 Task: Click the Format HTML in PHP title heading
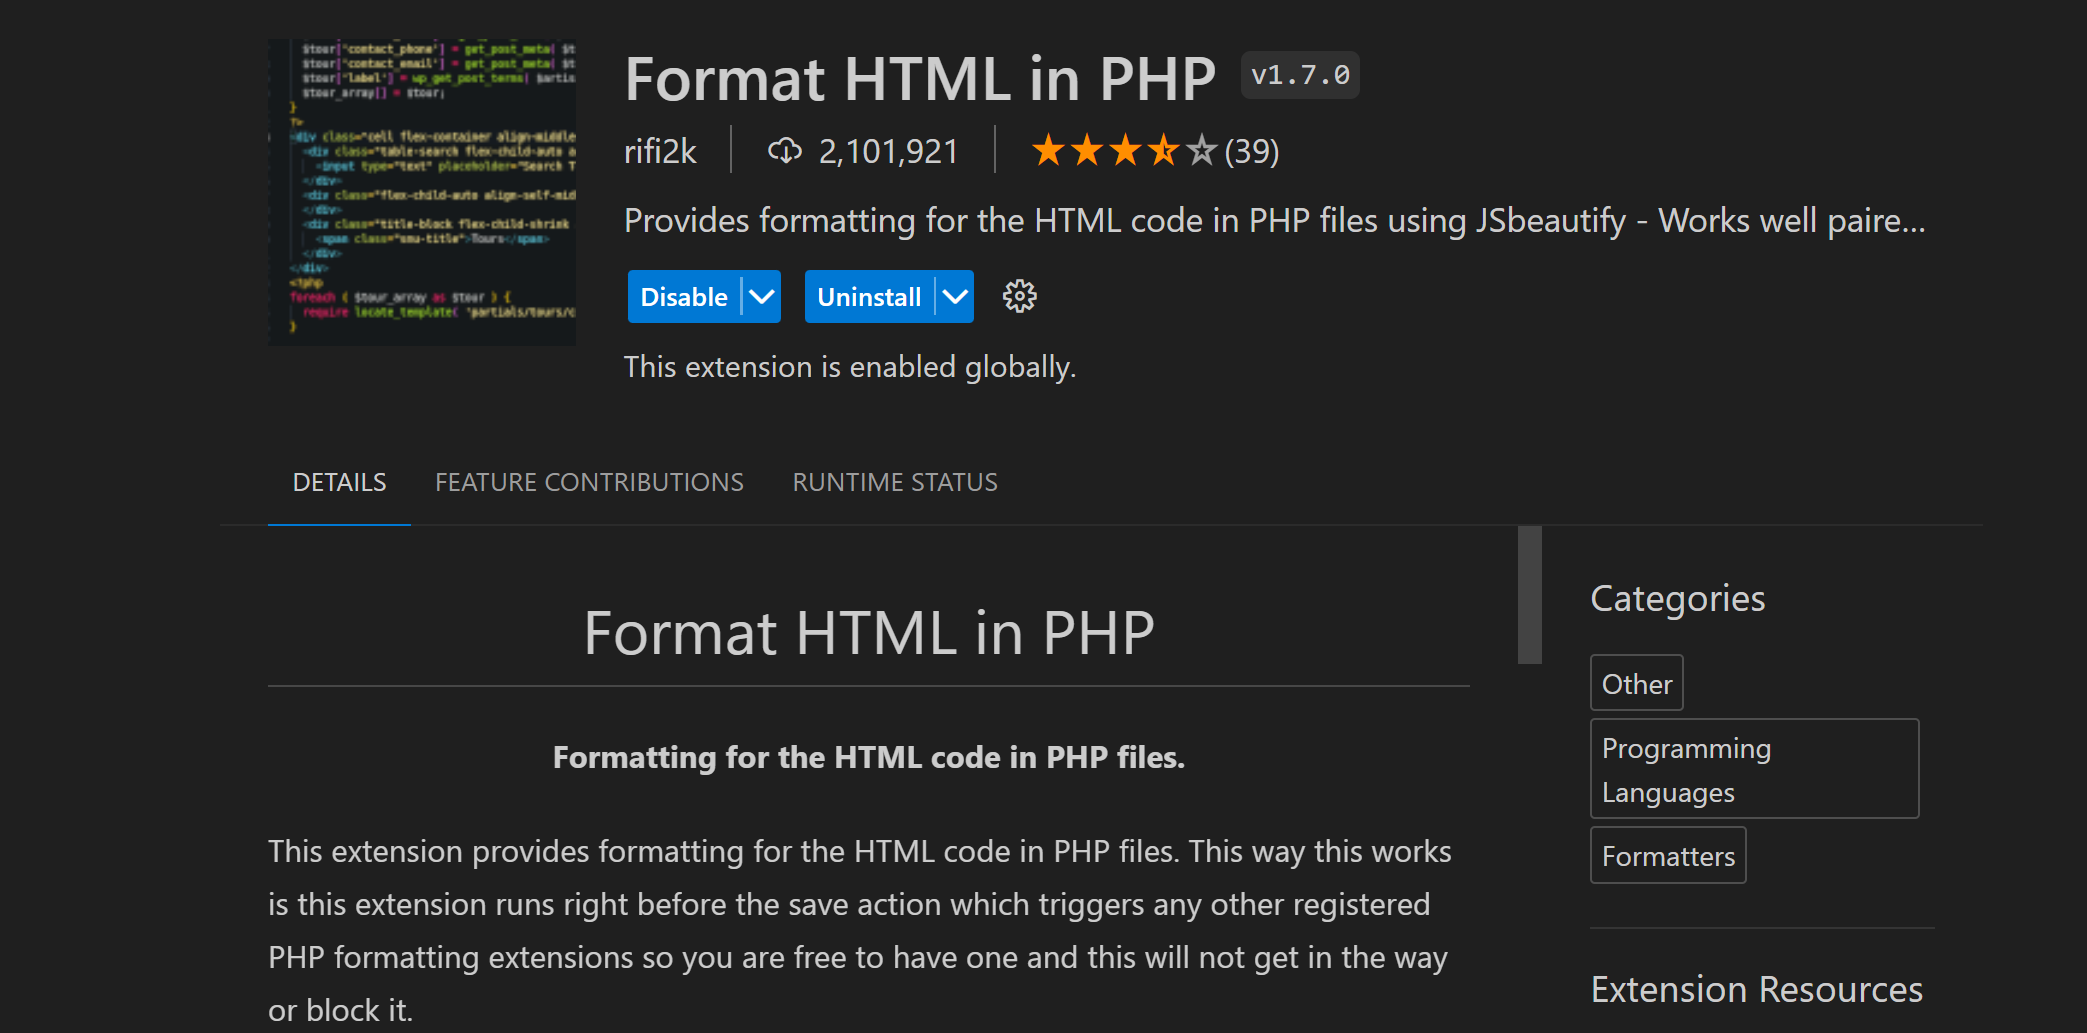(x=918, y=78)
